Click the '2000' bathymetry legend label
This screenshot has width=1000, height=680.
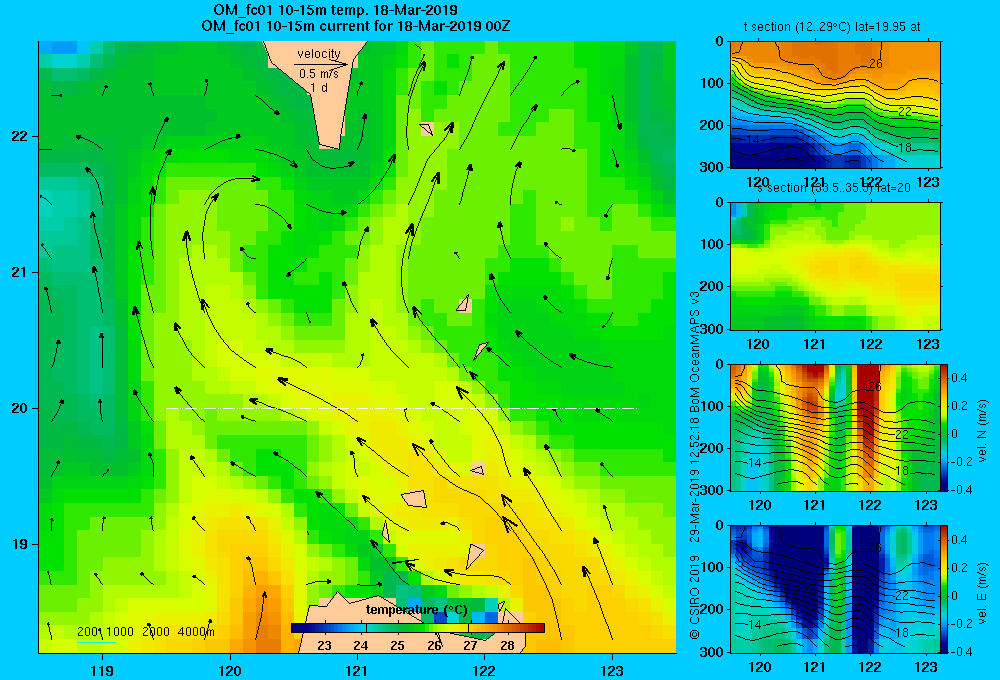click(156, 632)
